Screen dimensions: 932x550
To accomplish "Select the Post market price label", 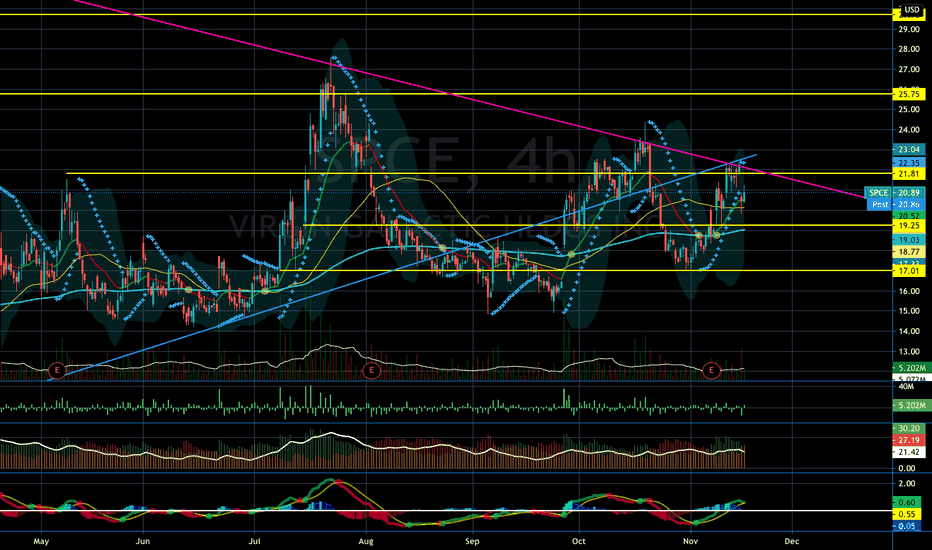I will pyautogui.click(x=895, y=204).
